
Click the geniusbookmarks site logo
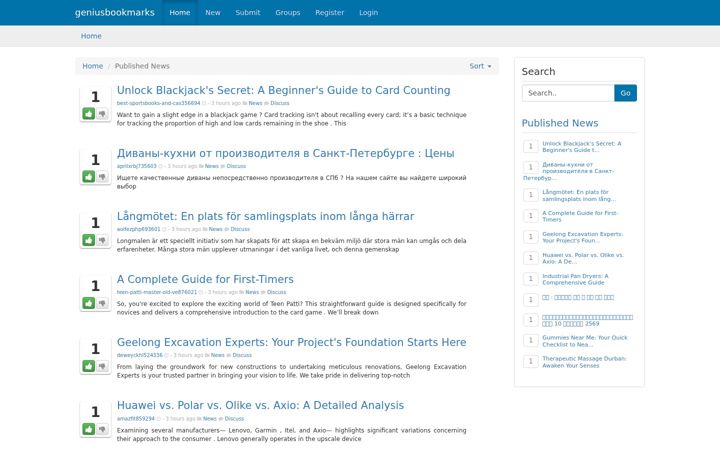click(115, 12)
